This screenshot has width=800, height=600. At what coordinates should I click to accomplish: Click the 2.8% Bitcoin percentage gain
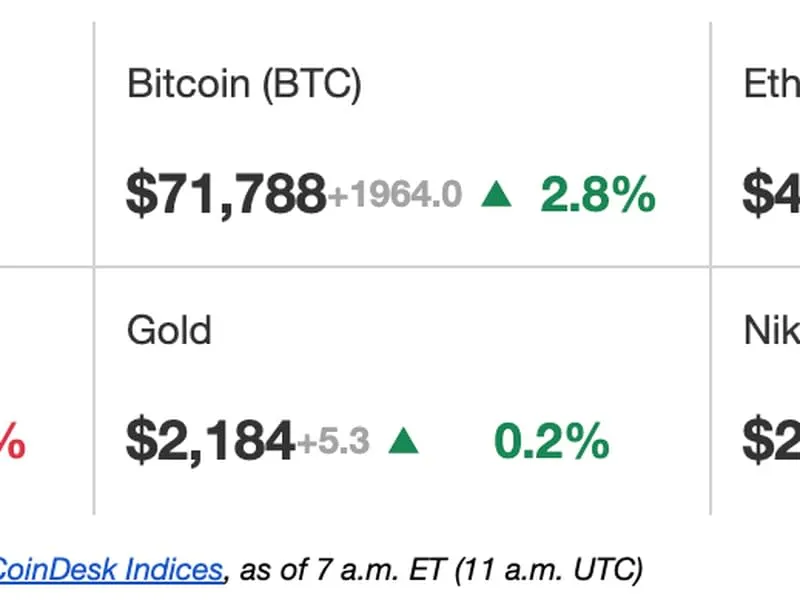[598, 194]
